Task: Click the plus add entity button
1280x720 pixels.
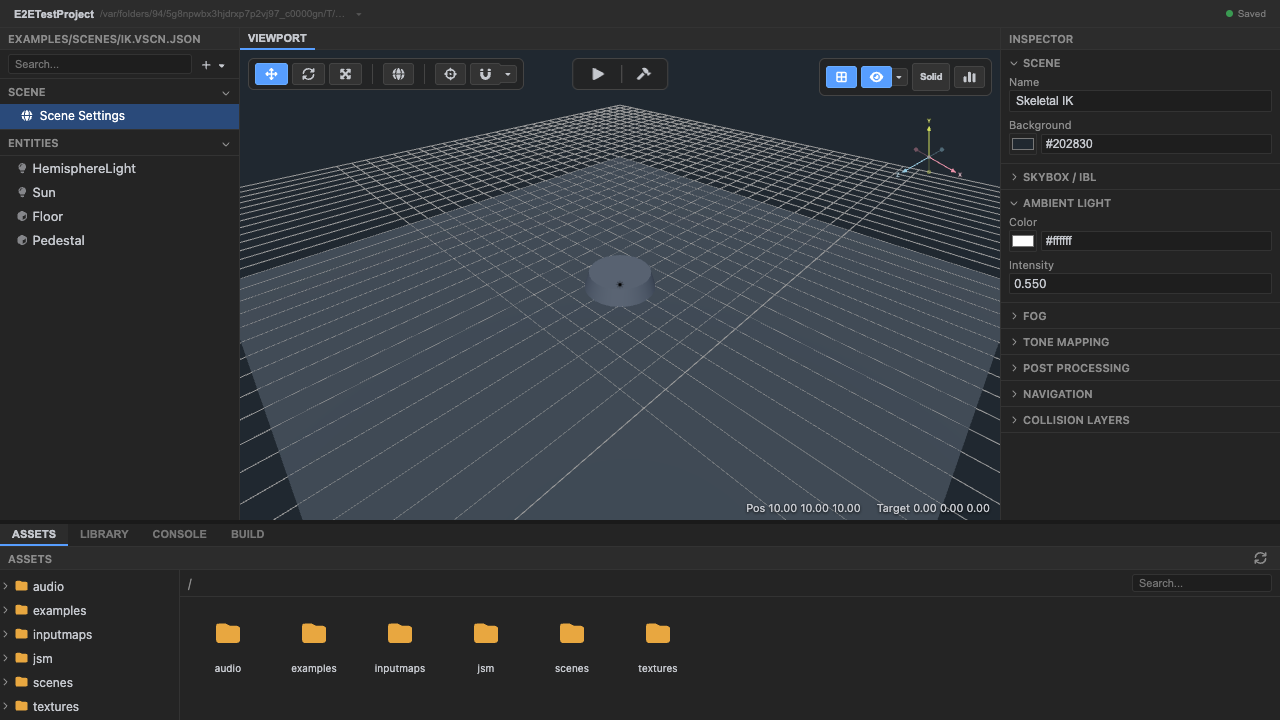Action: pyautogui.click(x=206, y=65)
